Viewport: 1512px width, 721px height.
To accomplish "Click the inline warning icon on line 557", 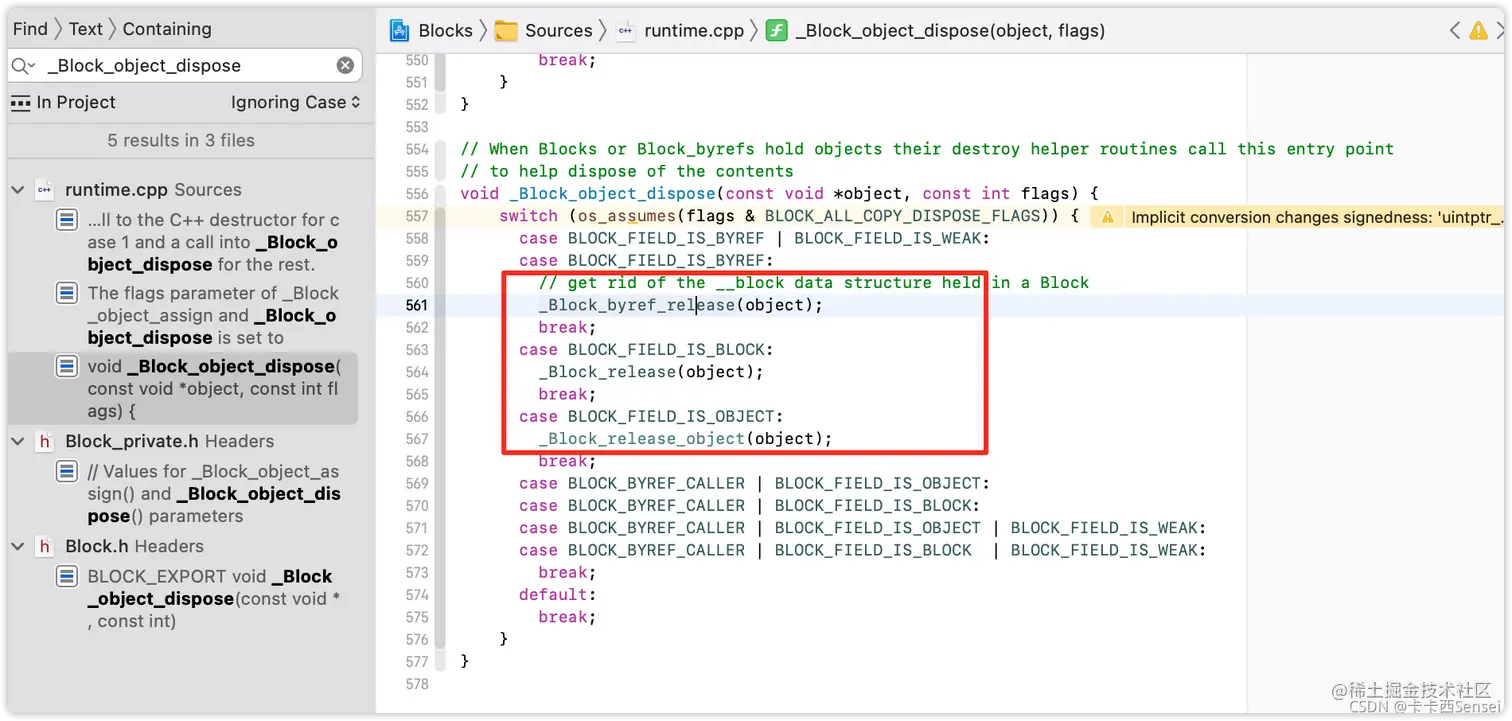I will pos(1106,217).
